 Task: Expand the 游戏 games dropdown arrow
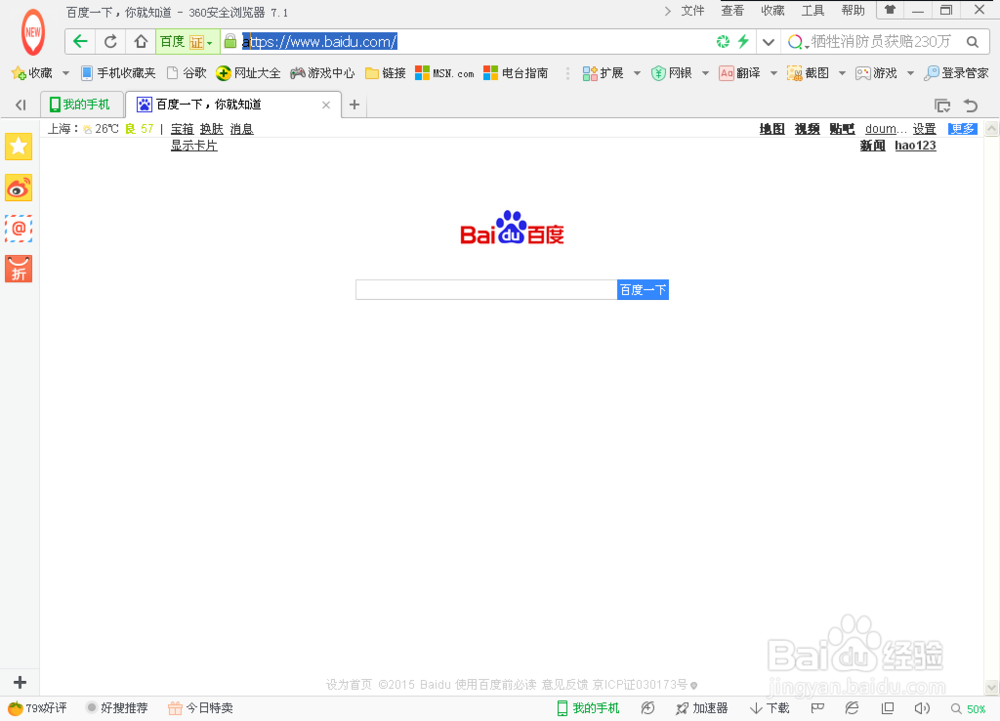pyautogui.click(x=910, y=73)
